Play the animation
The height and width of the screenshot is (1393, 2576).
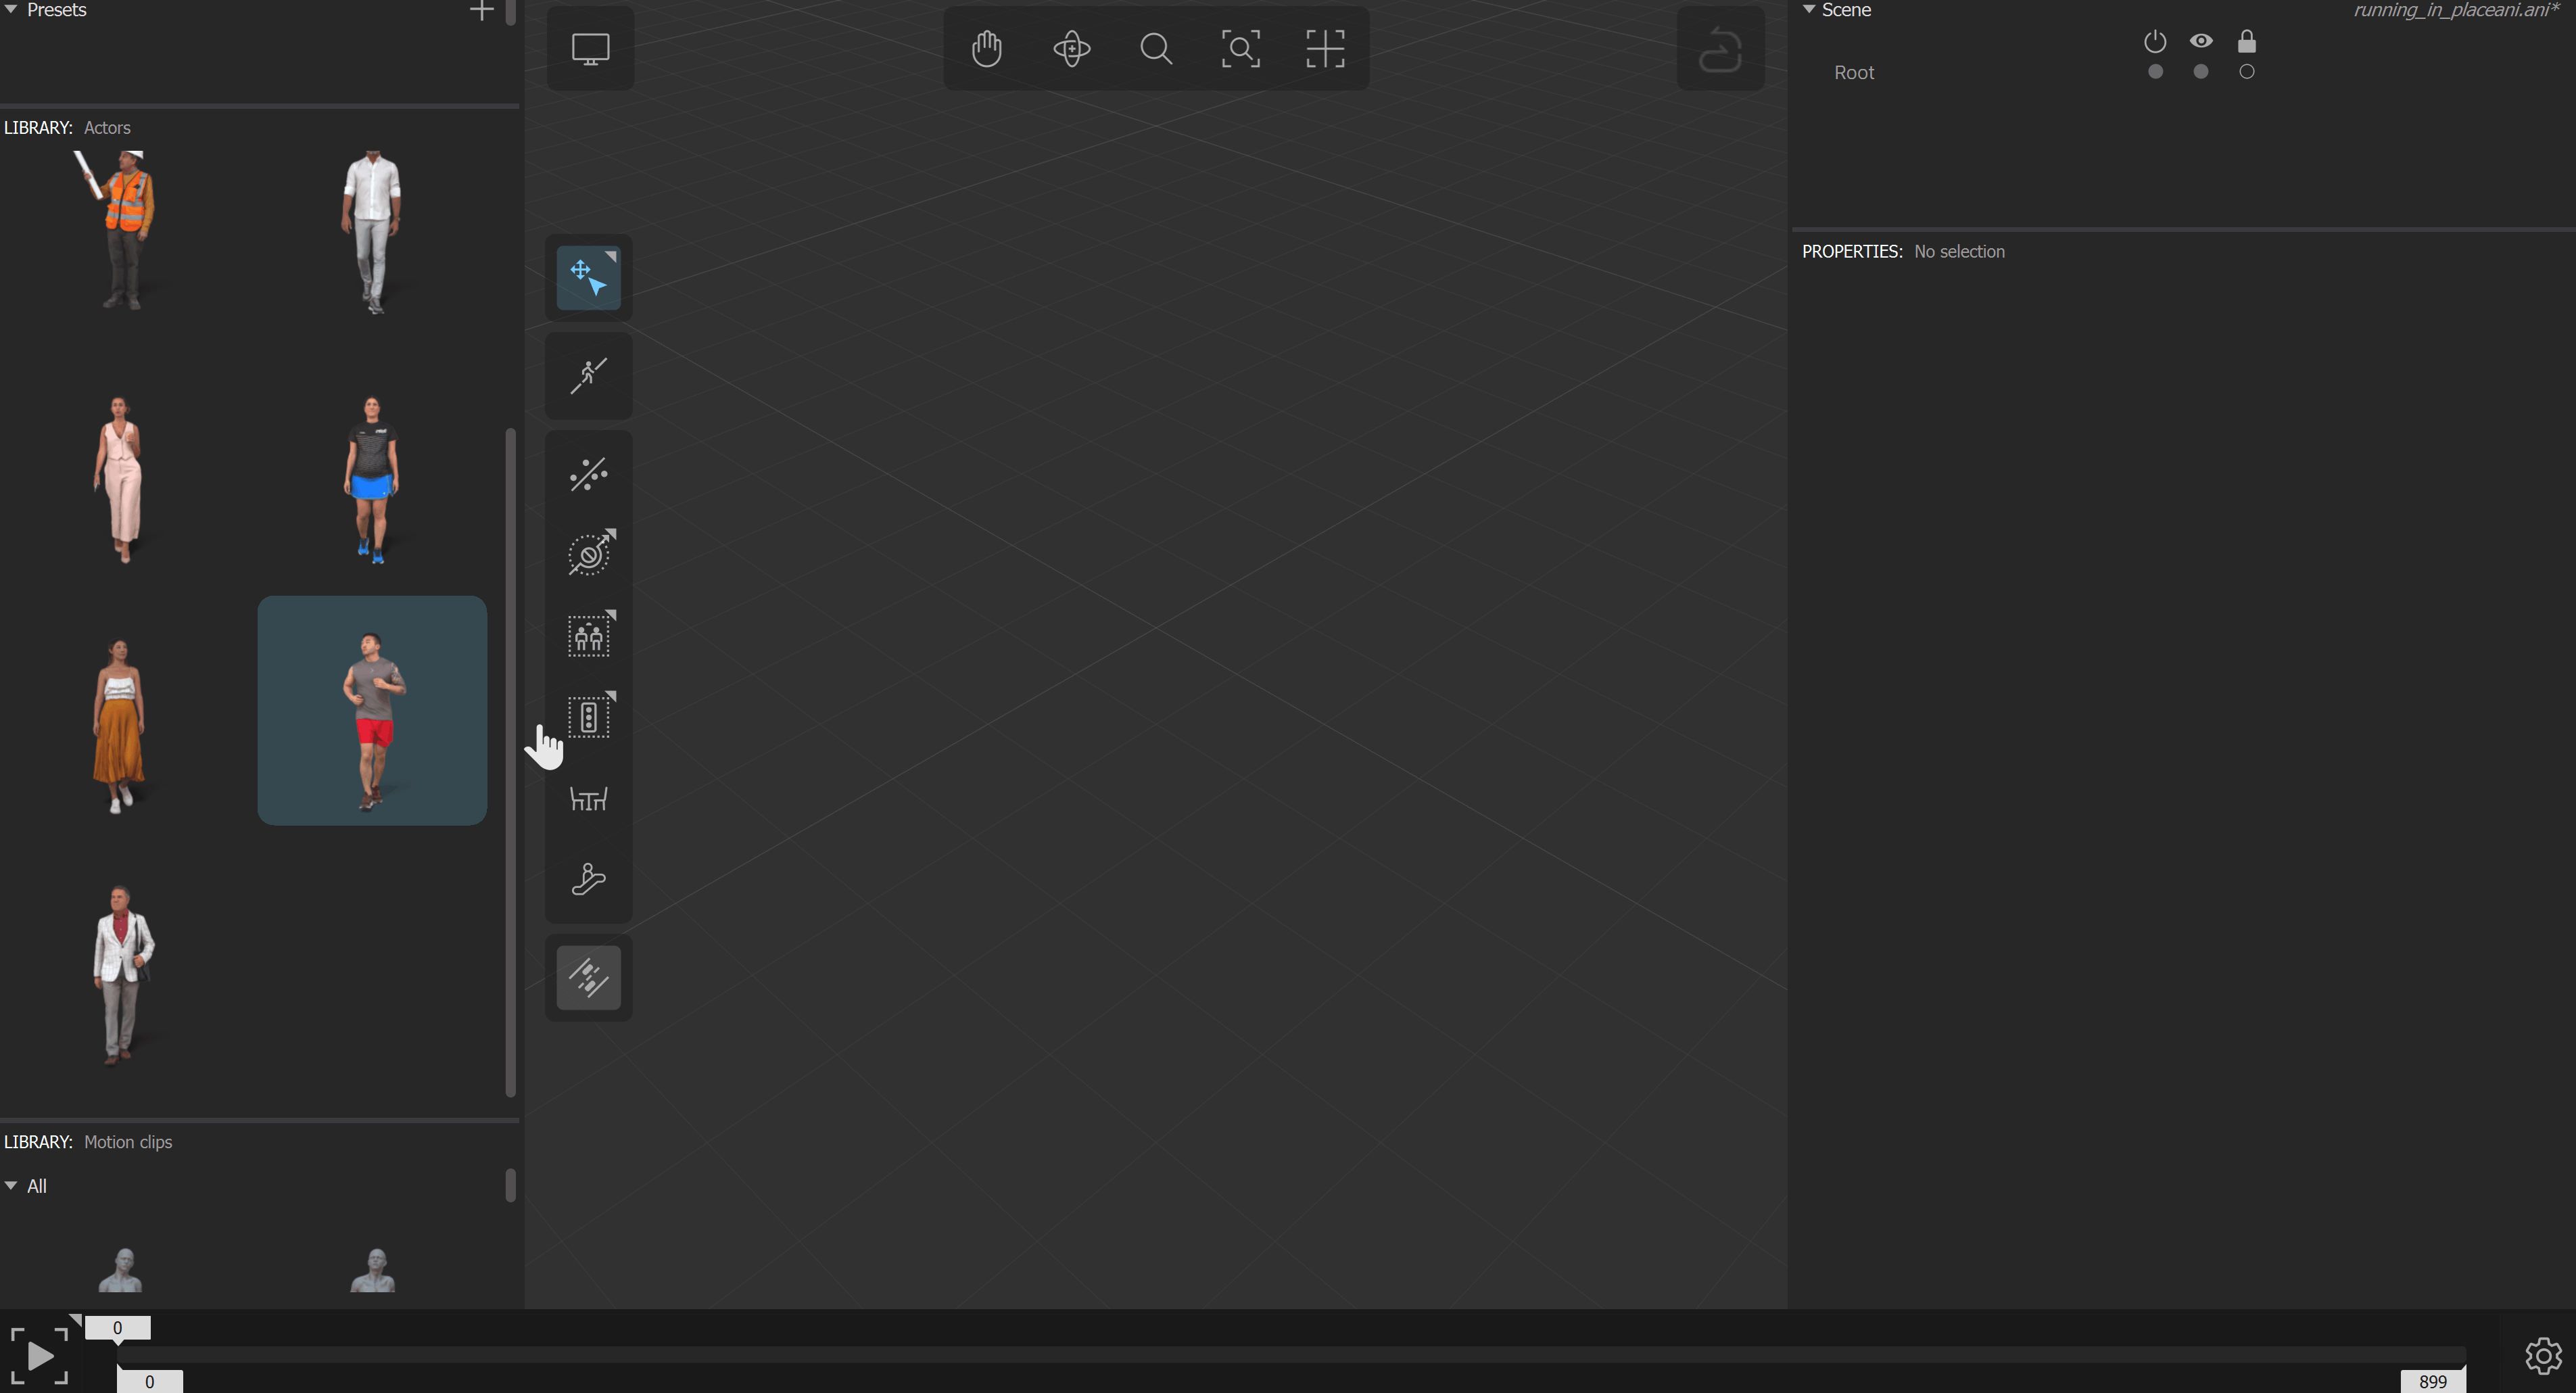pos(39,1357)
